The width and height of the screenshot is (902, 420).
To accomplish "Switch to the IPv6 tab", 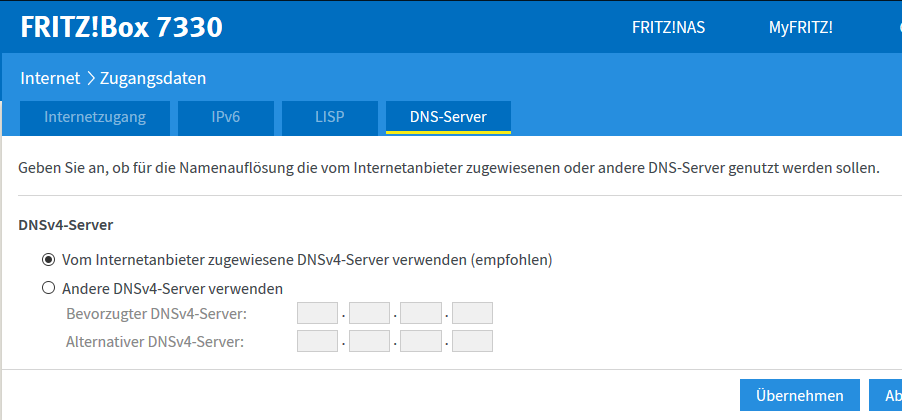I will (x=226, y=117).
